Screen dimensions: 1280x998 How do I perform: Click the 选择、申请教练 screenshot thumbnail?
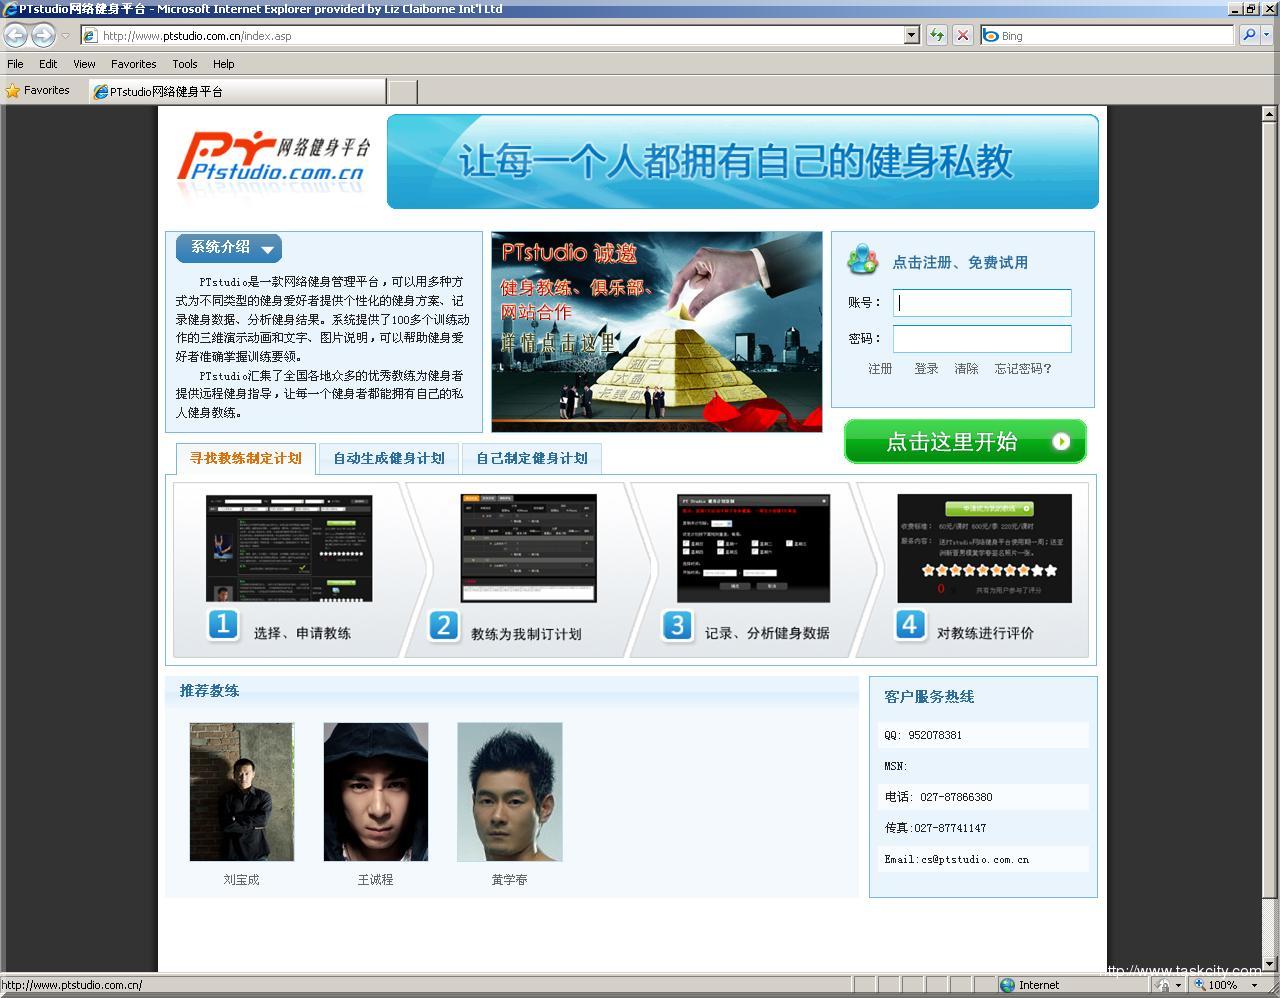click(289, 548)
